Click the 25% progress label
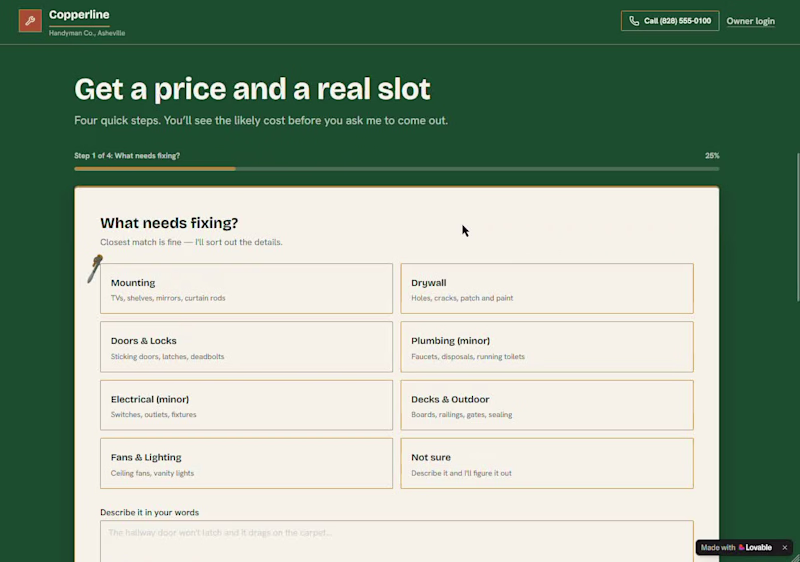Screen dimensions: 800x562 pyautogui.click(x=712, y=156)
